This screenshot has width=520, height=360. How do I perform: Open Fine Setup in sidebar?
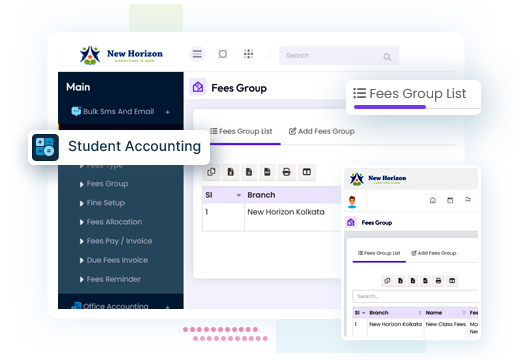pyautogui.click(x=106, y=203)
